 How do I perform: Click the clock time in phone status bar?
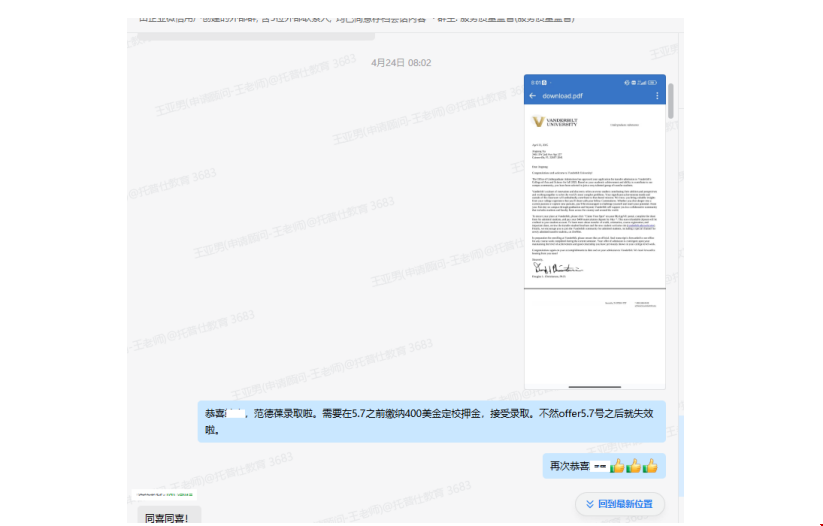533,82
